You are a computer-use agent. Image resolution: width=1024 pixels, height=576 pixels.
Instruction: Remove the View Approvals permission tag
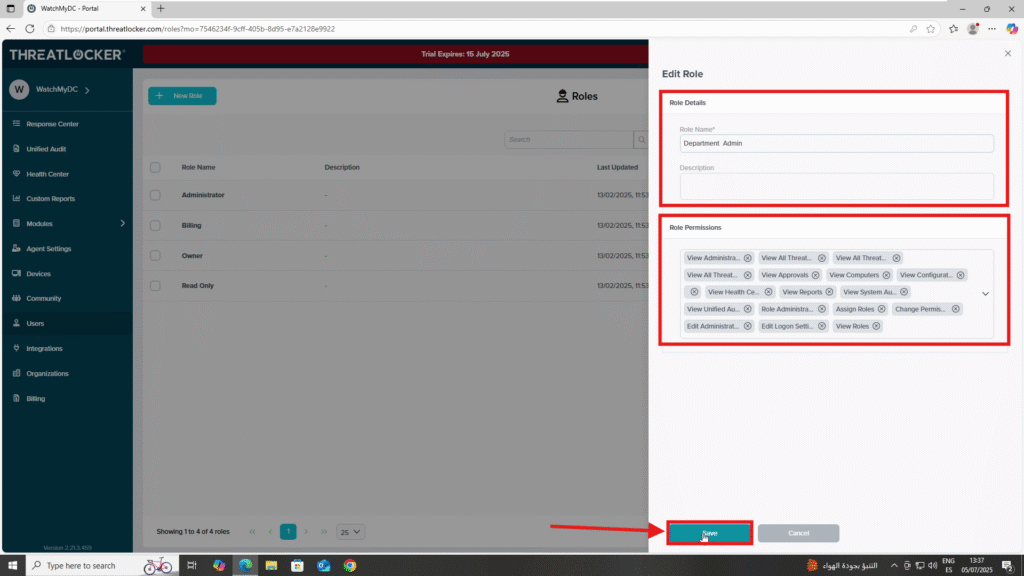click(x=815, y=275)
